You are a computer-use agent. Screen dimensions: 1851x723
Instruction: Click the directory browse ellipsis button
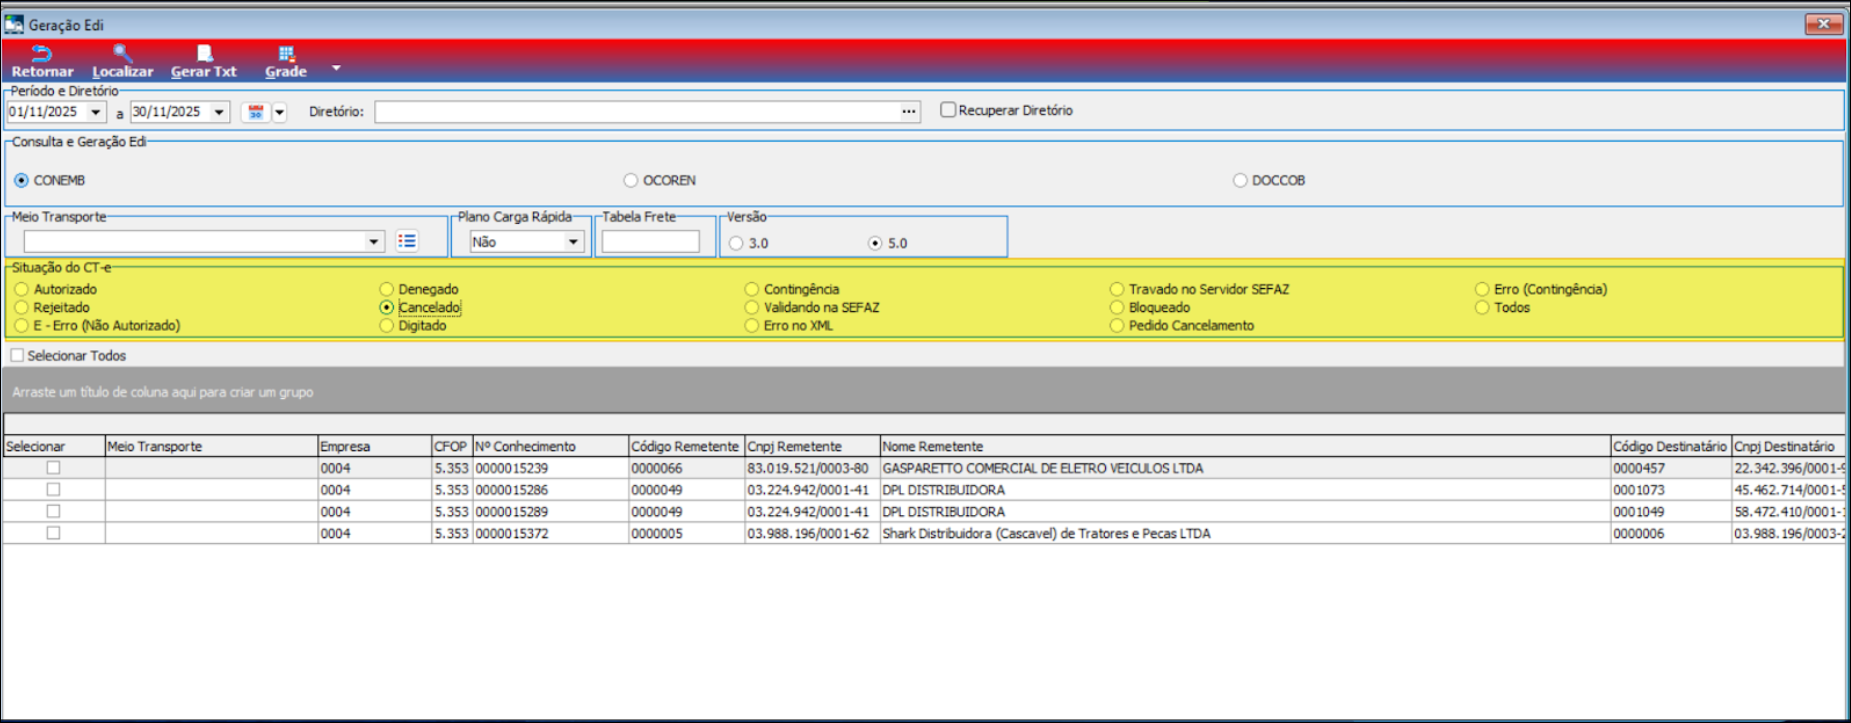(908, 112)
